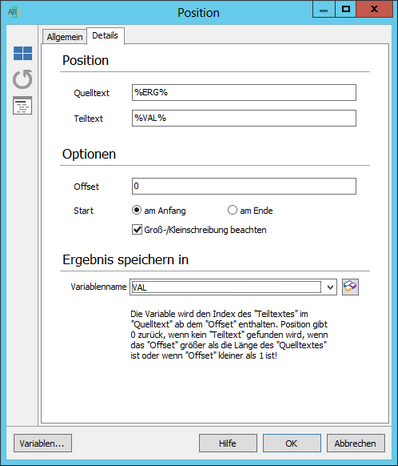The width and height of the screenshot is (398, 466).
Task: Click the Quelltext input field
Action: click(x=244, y=93)
